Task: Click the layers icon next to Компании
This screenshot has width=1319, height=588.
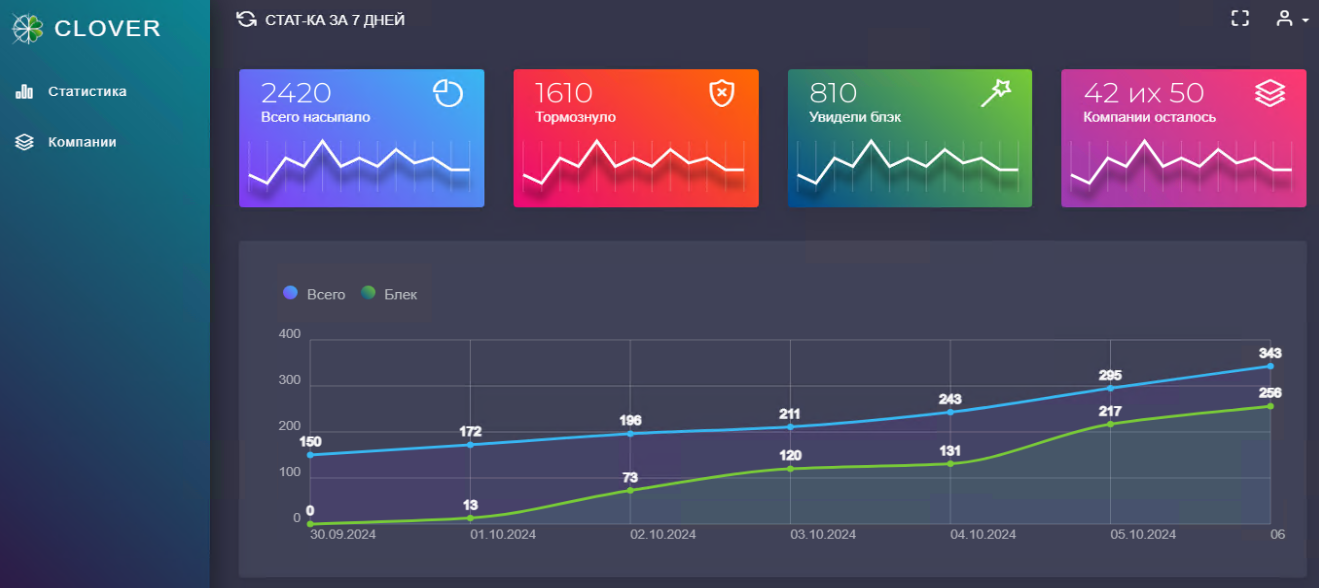Action: (25, 142)
